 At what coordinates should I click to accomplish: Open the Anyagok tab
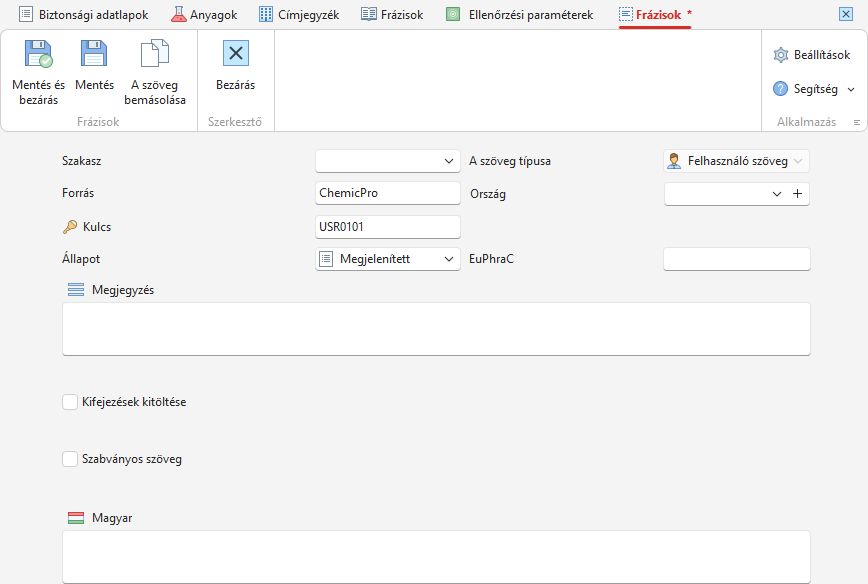(x=204, y=15)
